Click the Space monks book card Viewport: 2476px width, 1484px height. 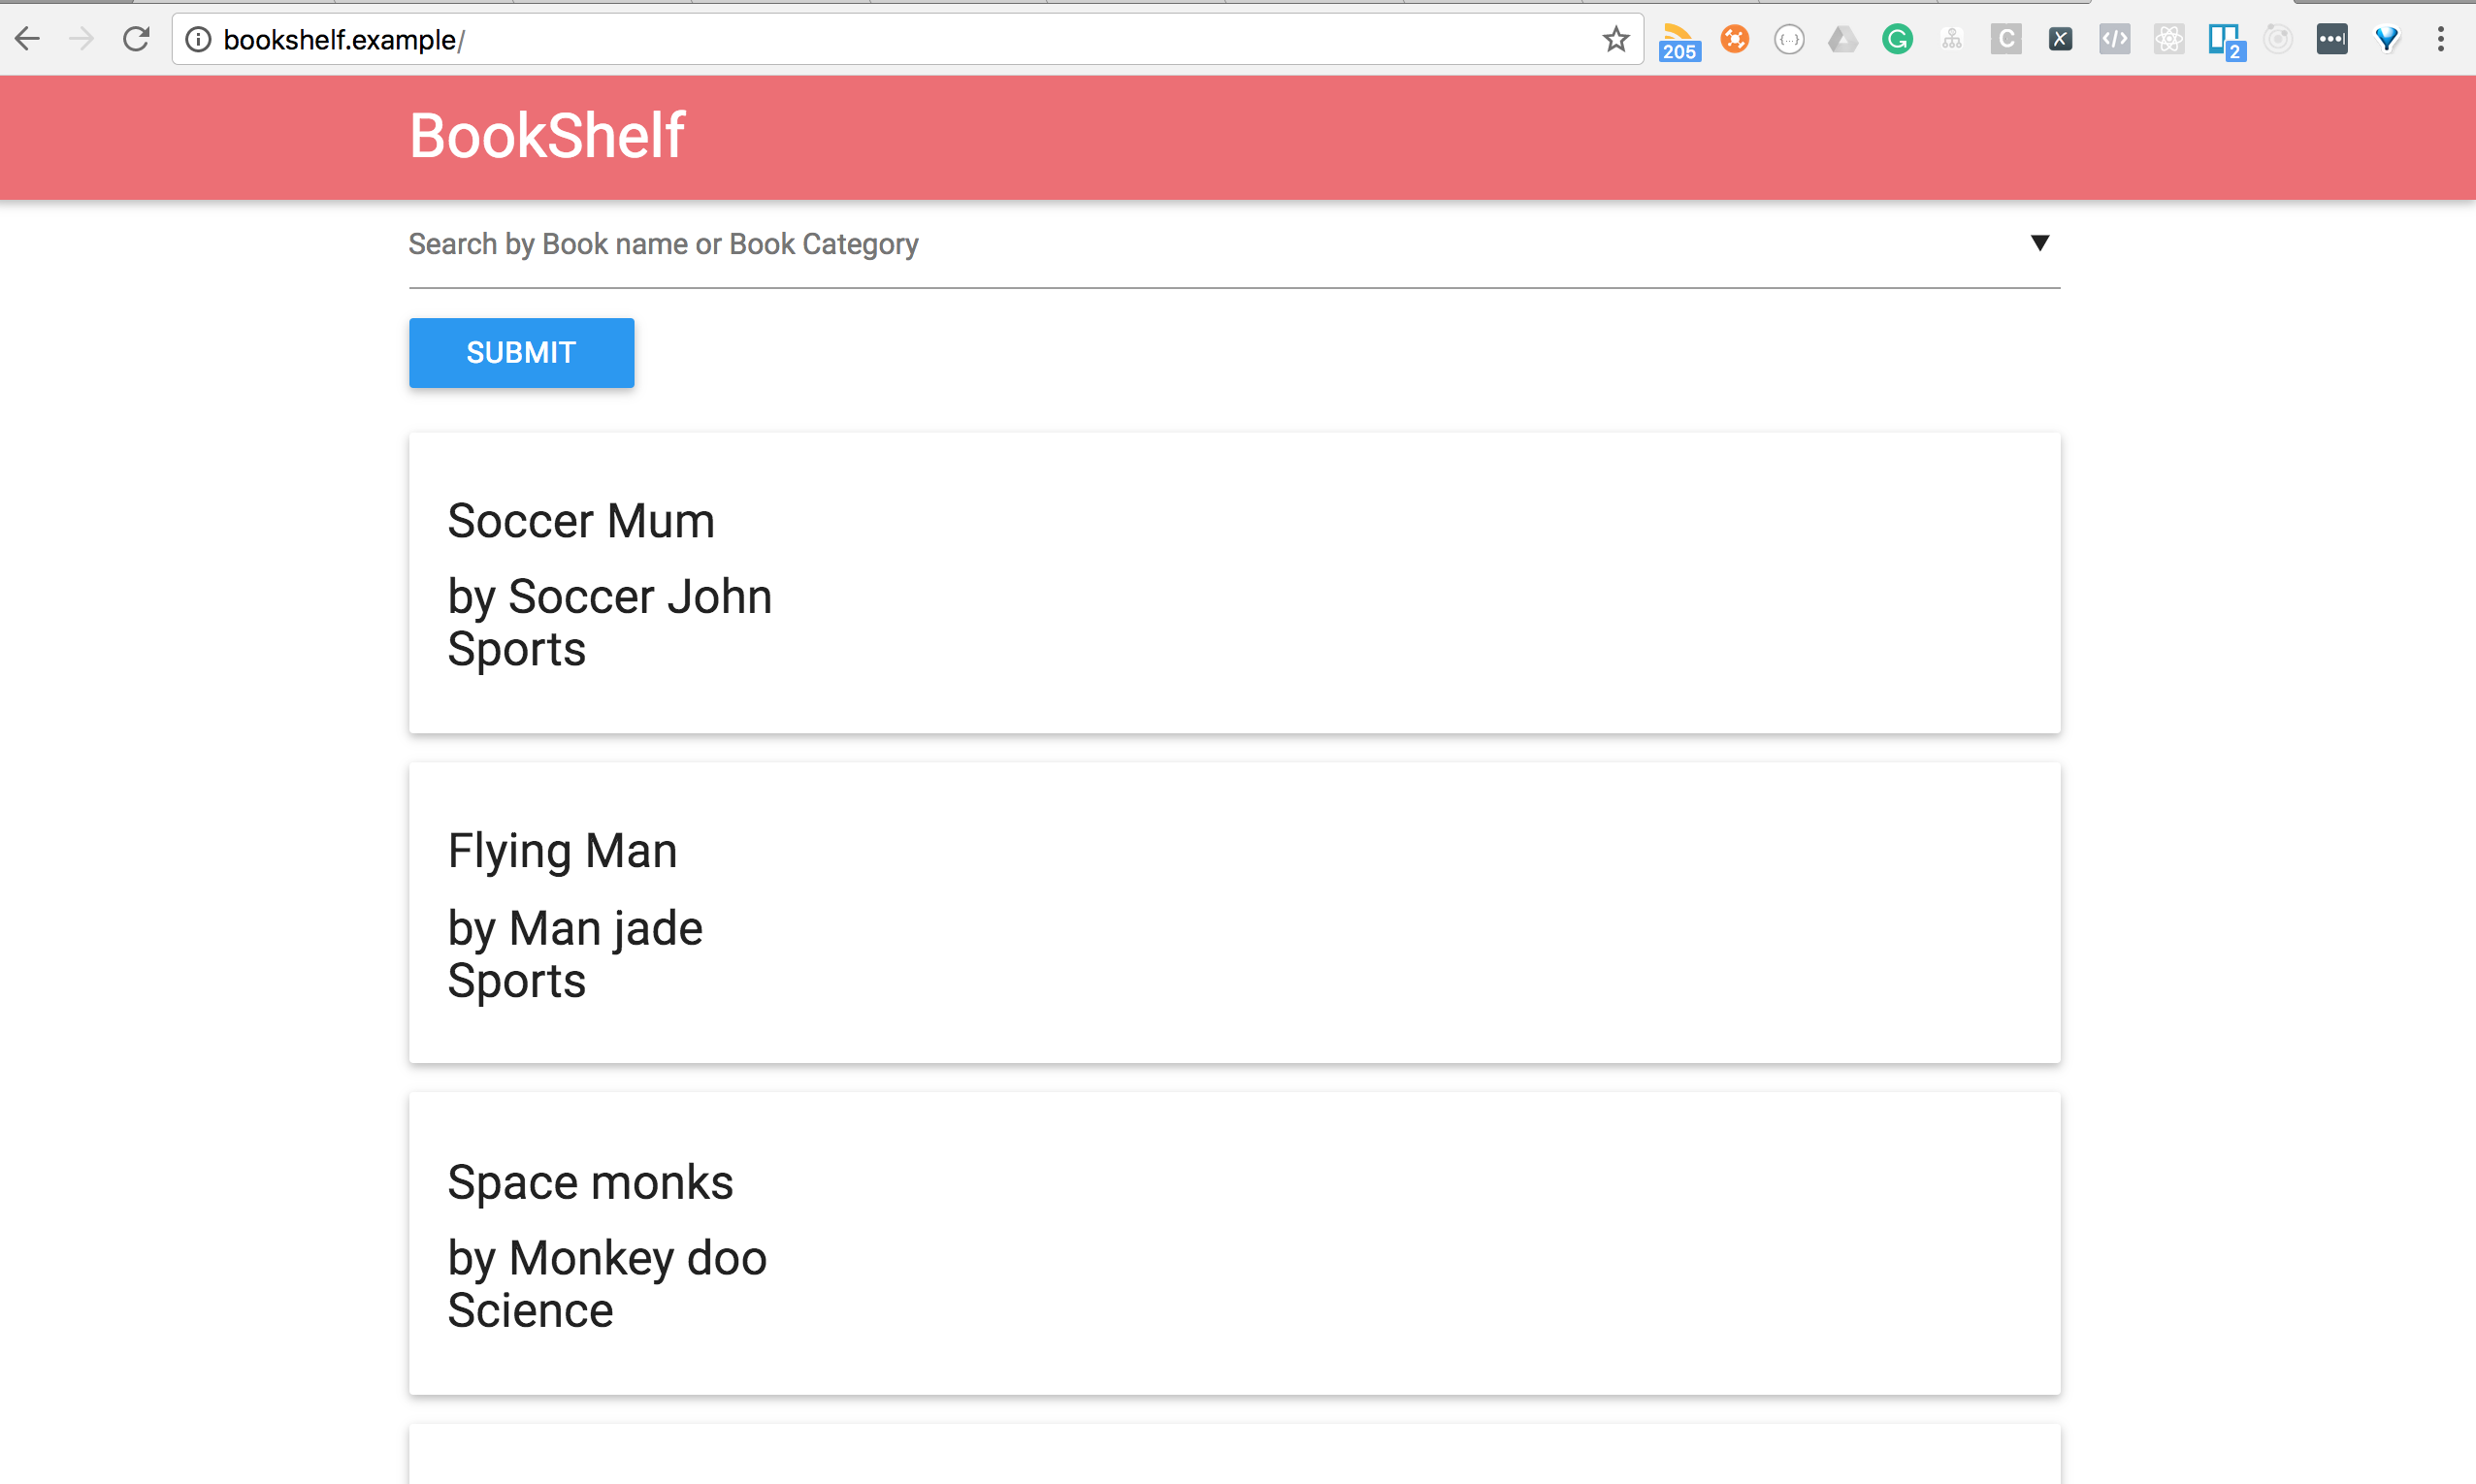1234,1245
